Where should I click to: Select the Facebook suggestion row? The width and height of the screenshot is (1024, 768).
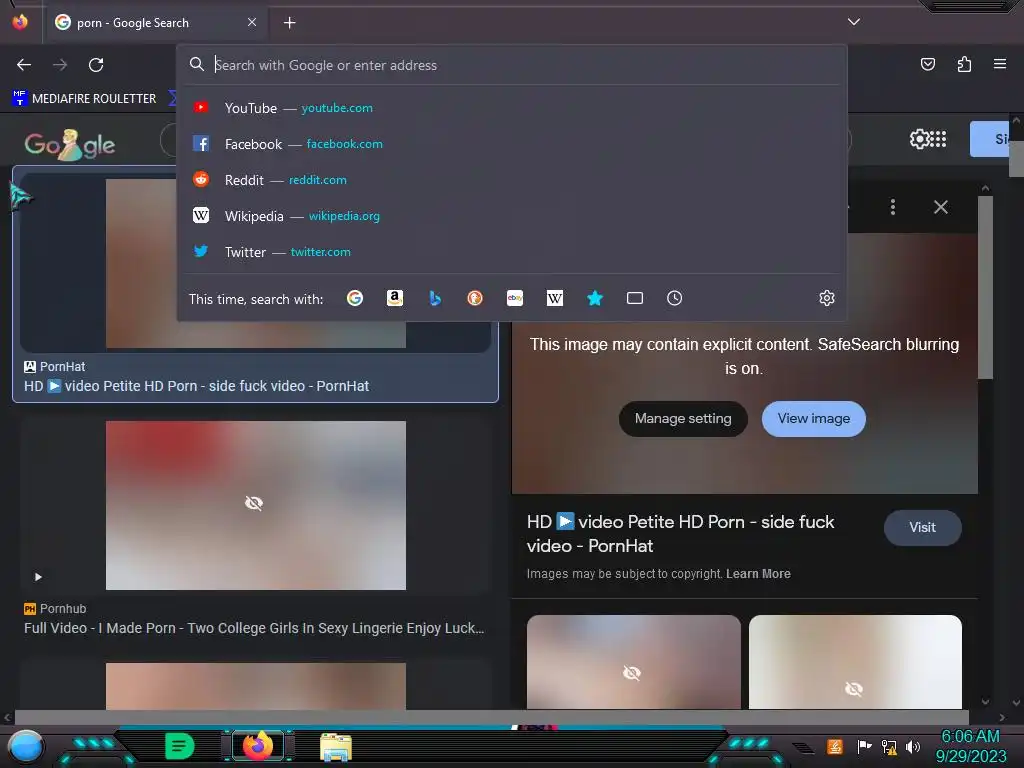click(512, 144)
